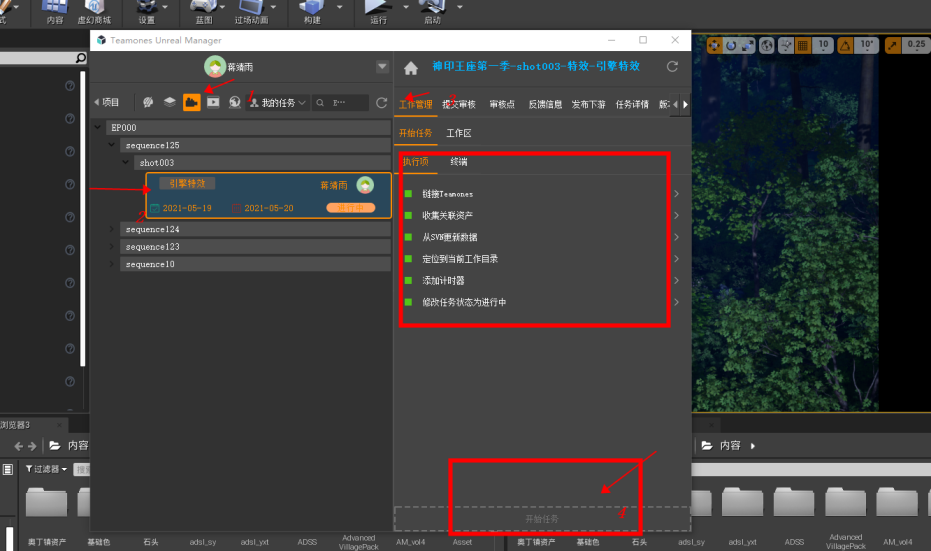Open surface snapping options in viewport
The image size is (931, 551).
point(786,45)
